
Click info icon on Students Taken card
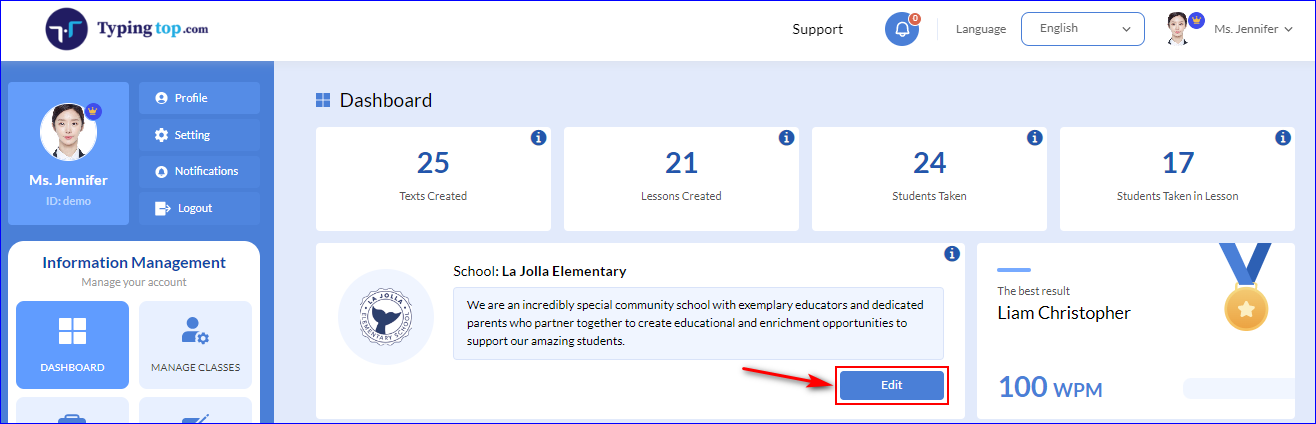[1034, 137]
